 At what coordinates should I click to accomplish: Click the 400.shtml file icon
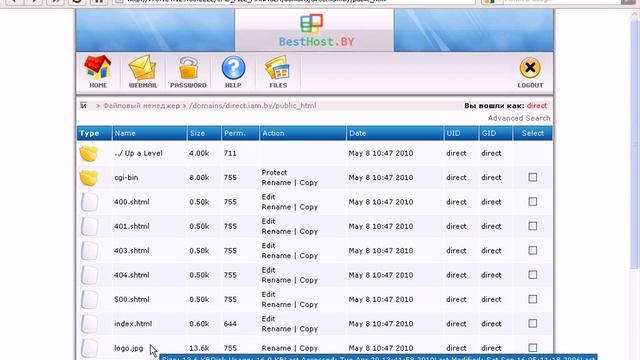point(89,202)
